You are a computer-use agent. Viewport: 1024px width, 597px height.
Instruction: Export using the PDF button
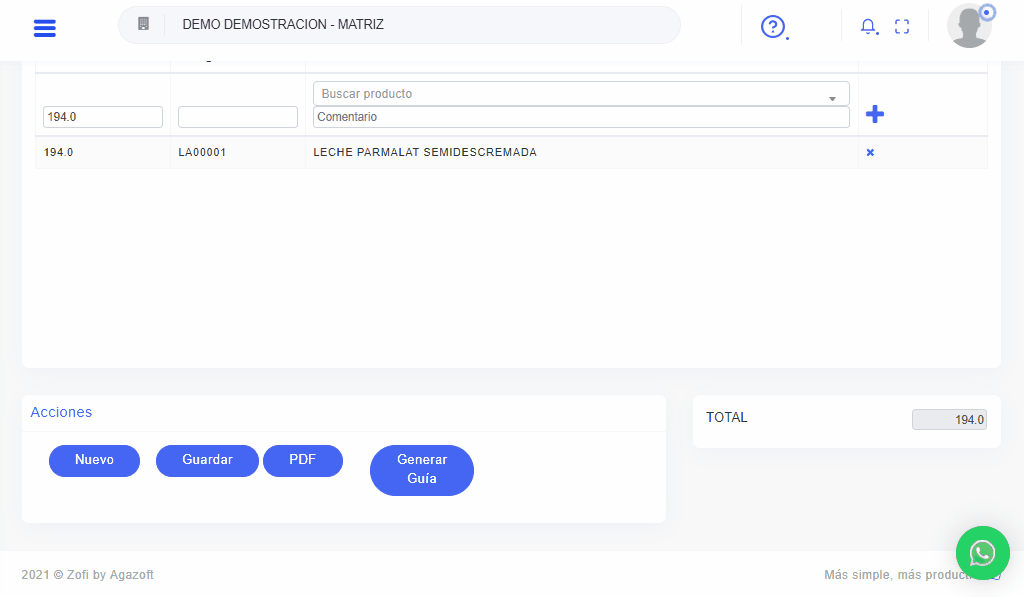click(x=302, y=460)
